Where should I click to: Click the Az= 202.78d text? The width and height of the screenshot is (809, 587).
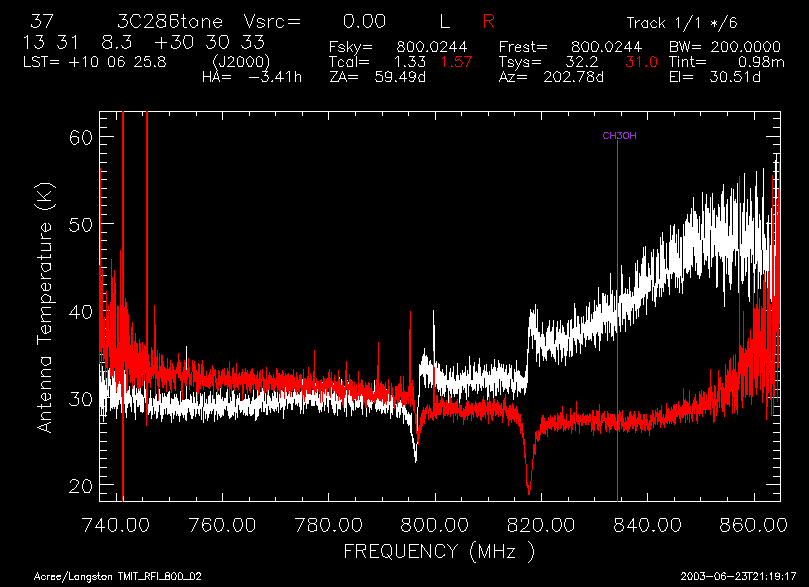(x=551, y=77)
